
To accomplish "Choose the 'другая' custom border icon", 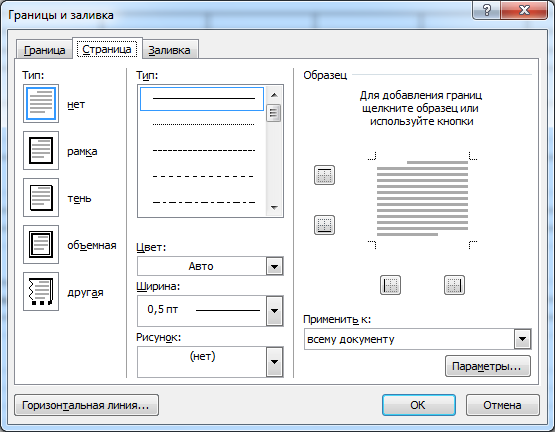I will pyautogui.click(x=41, y=291).
